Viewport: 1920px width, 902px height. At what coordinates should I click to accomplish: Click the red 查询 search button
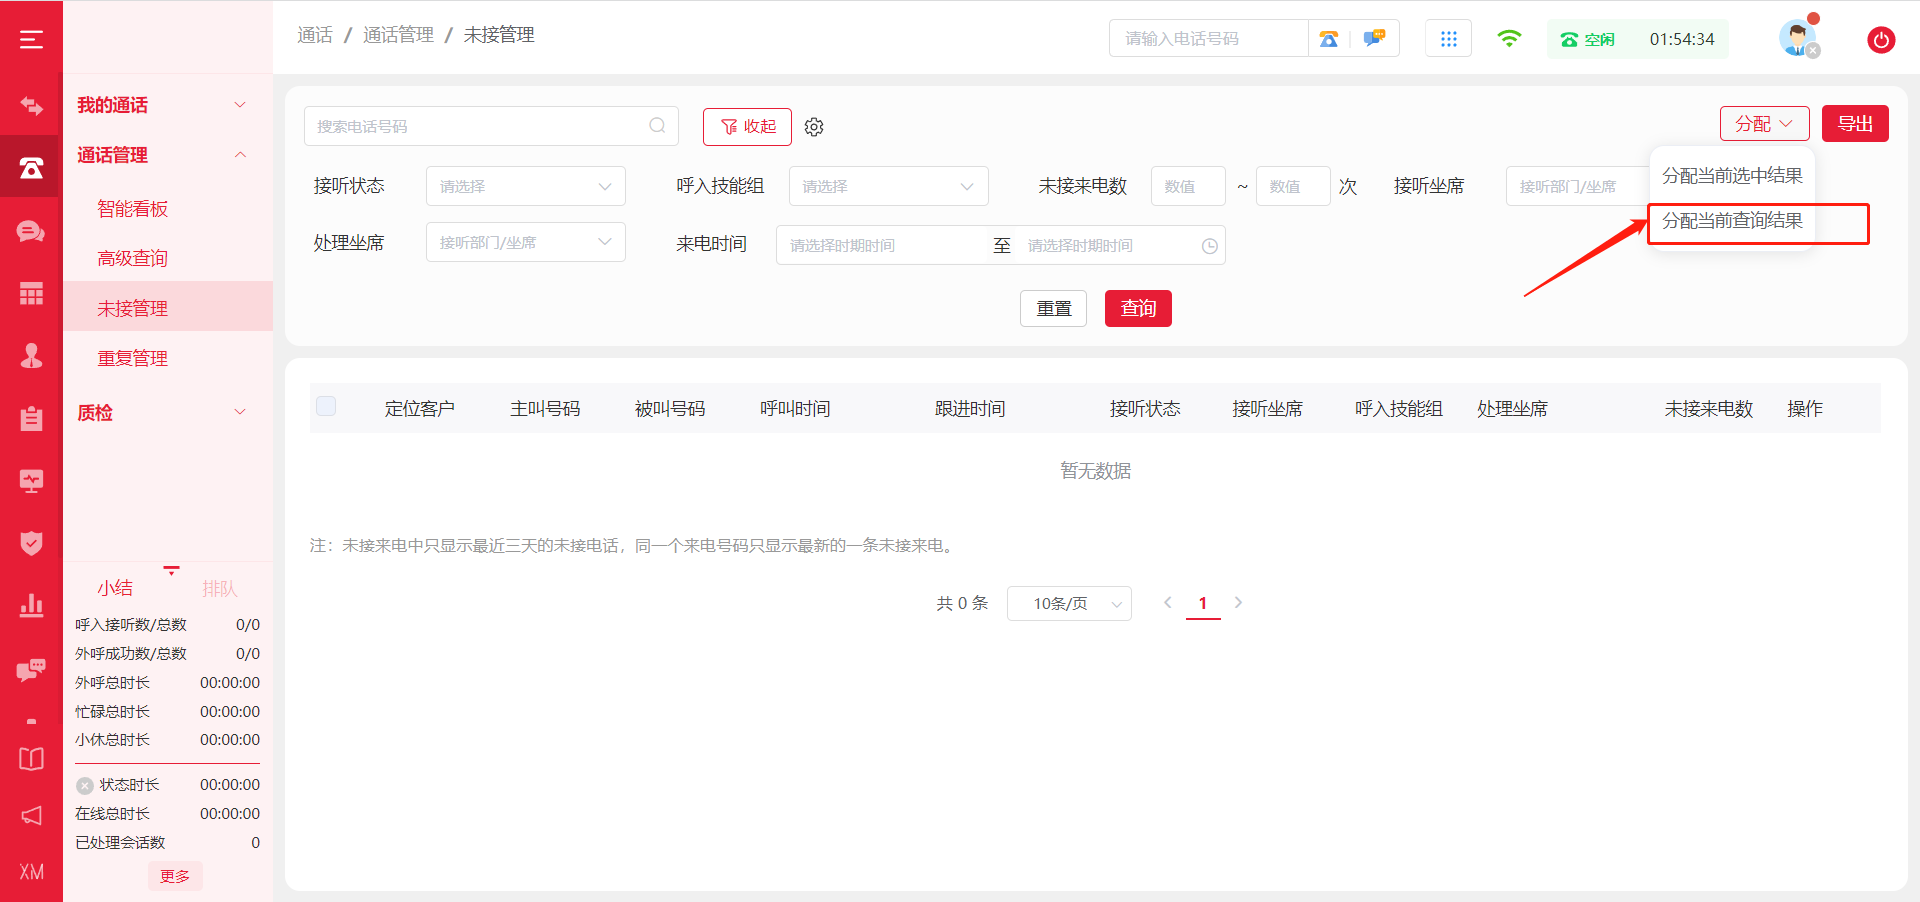tap(1138, 308)
